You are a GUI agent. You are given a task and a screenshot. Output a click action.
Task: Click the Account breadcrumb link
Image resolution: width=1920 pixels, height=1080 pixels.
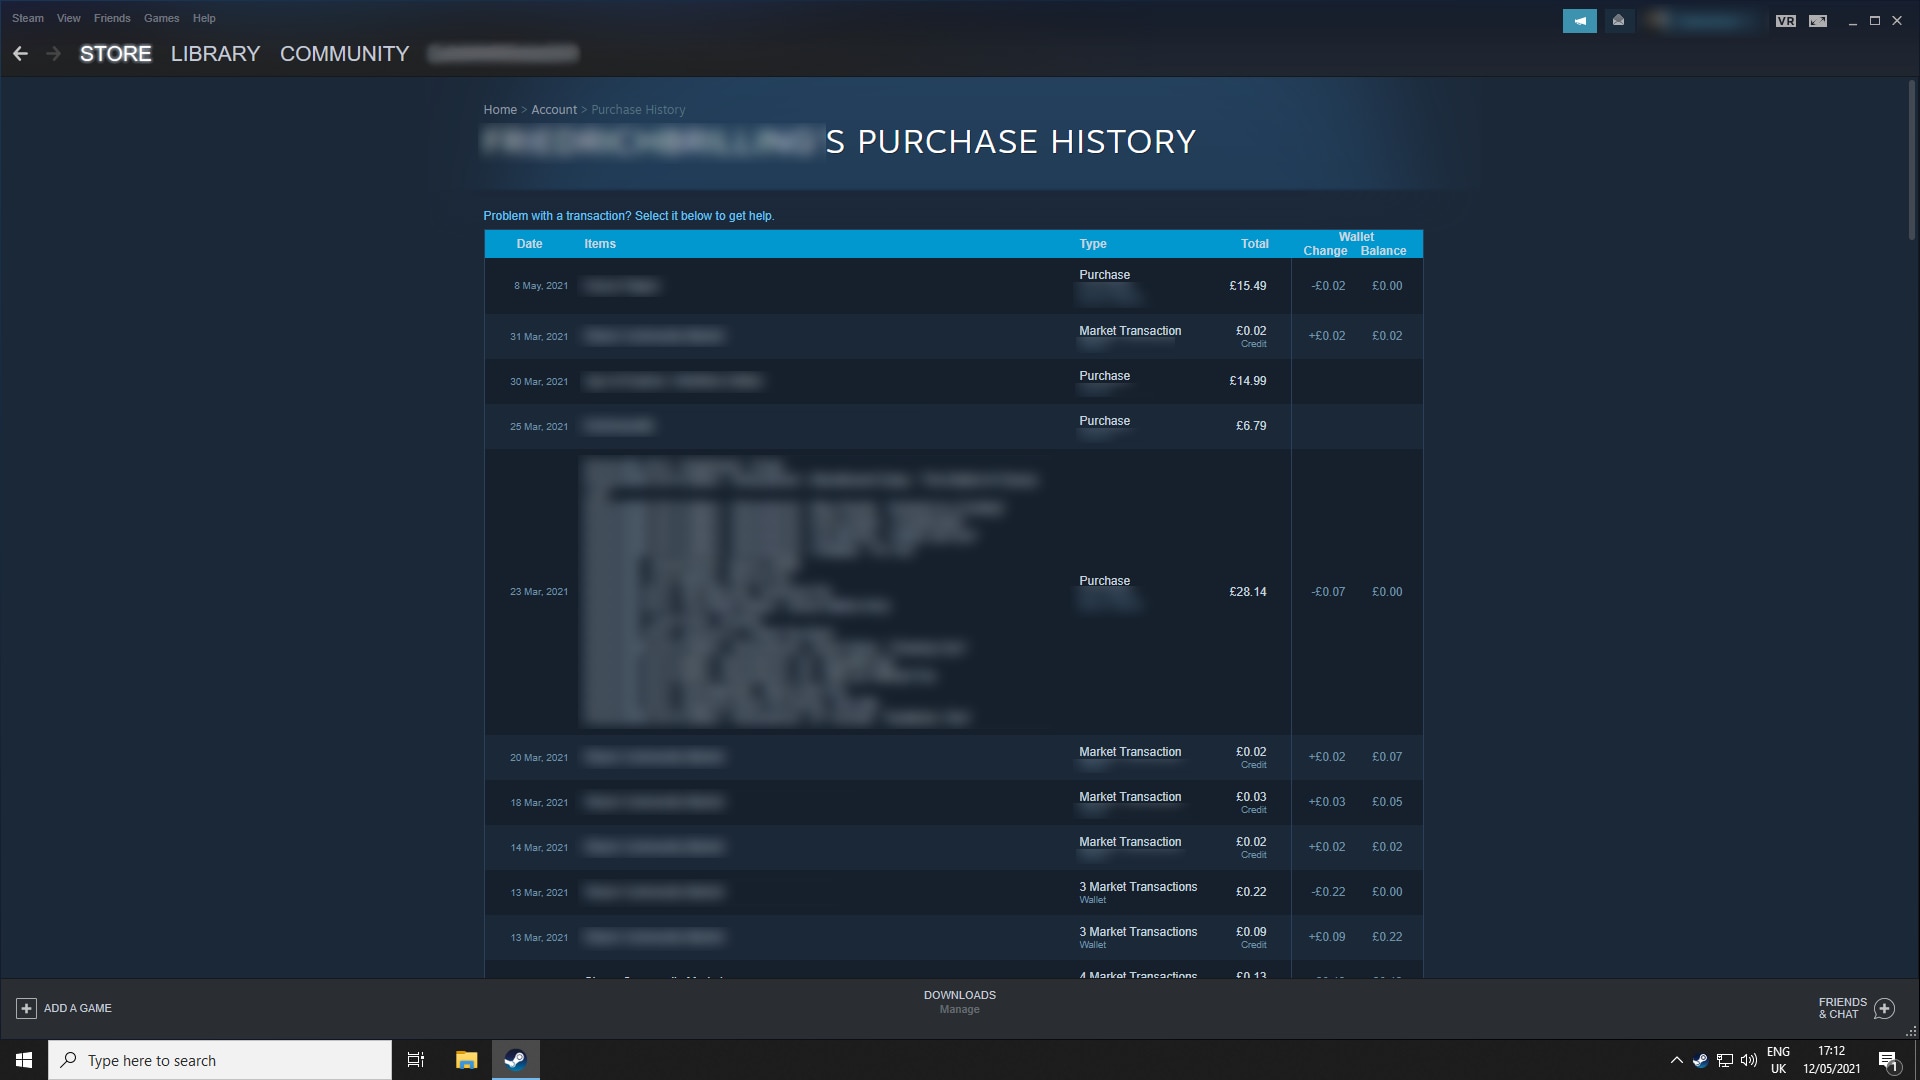[x=554, y=109]
